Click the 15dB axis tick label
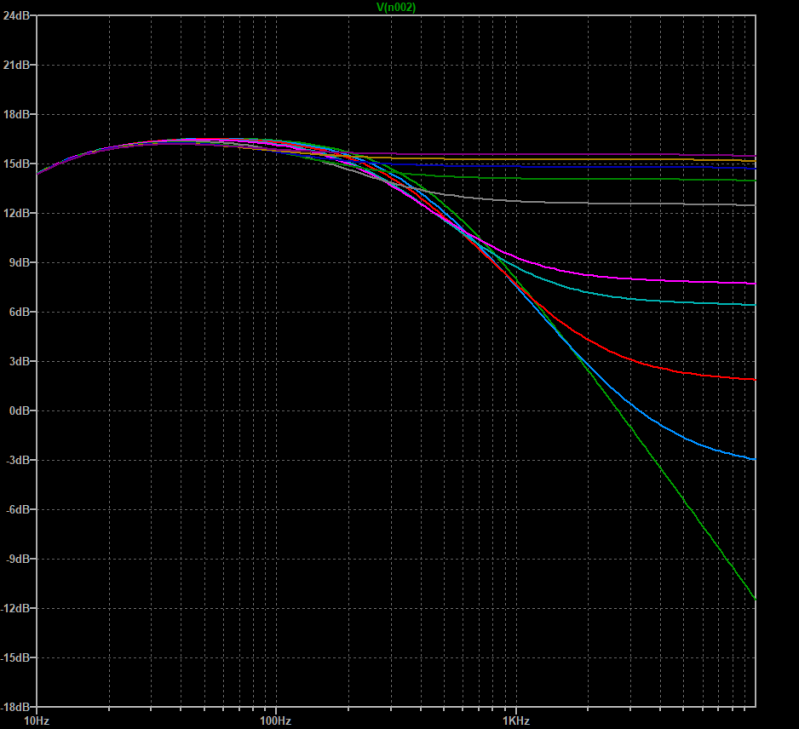The image size is (799, 729). tap(17, 164)
